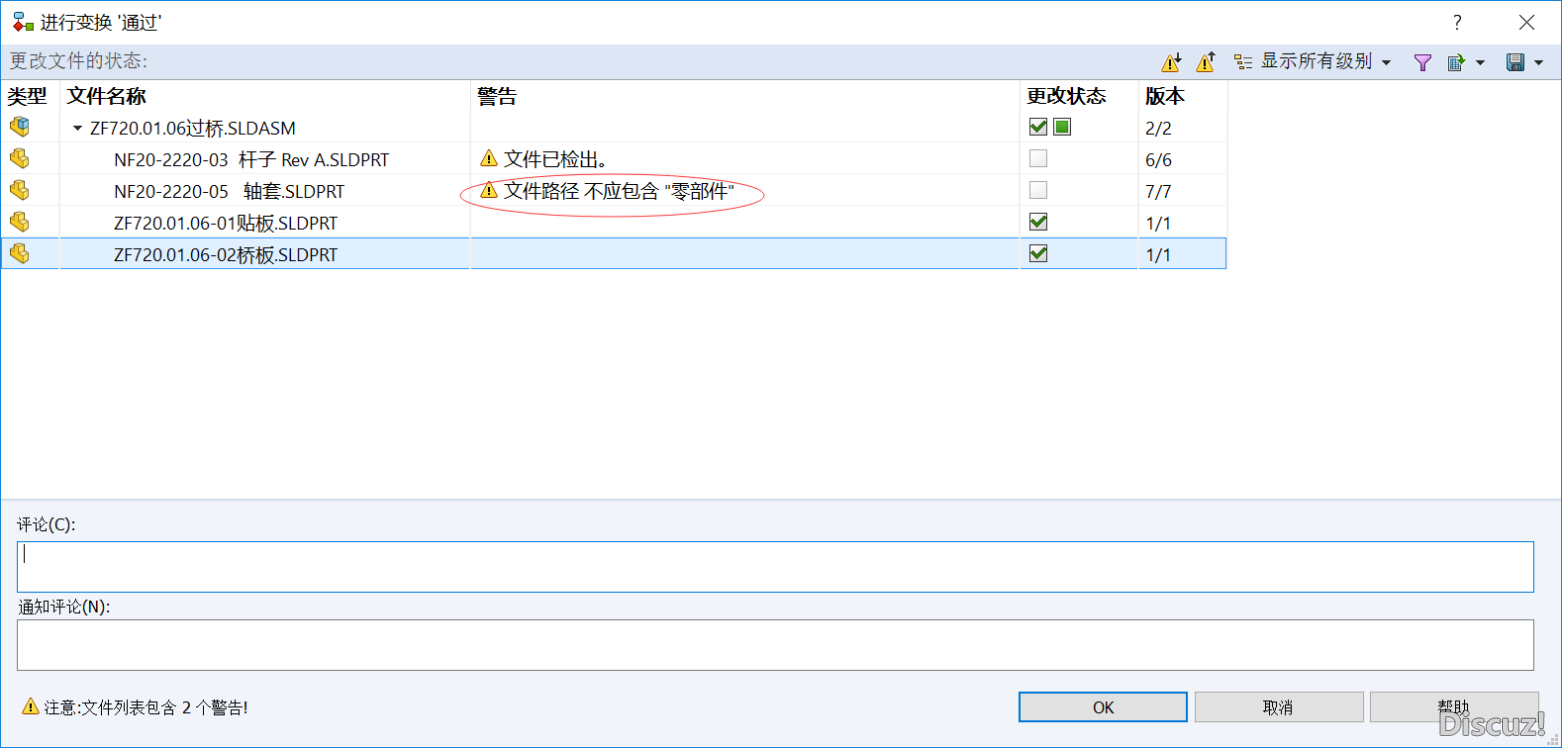Go to next warning icon
This screenshot has width=1562, height=748.
pyautogui.click(x=1171, y=62)
